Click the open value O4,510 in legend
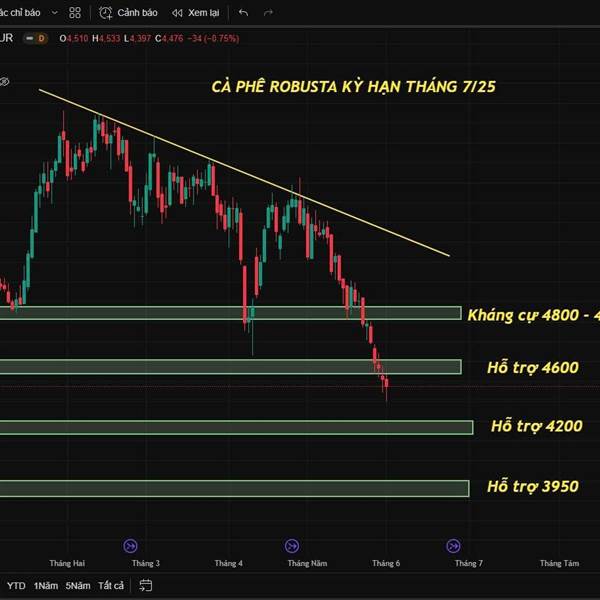The width and height of the screenshot is (600, 600). [x=74, y=38]
